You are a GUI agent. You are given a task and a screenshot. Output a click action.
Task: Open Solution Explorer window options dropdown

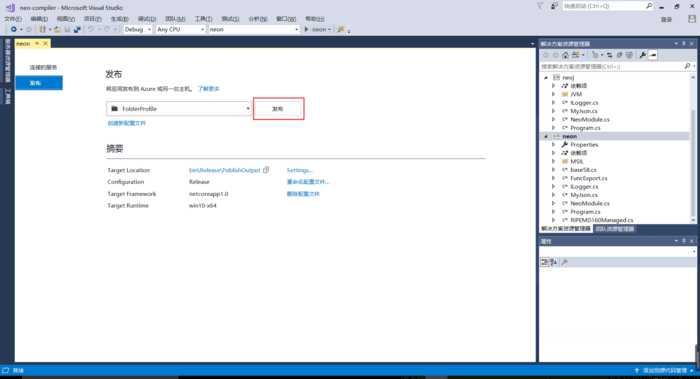[x=676, y=44]
